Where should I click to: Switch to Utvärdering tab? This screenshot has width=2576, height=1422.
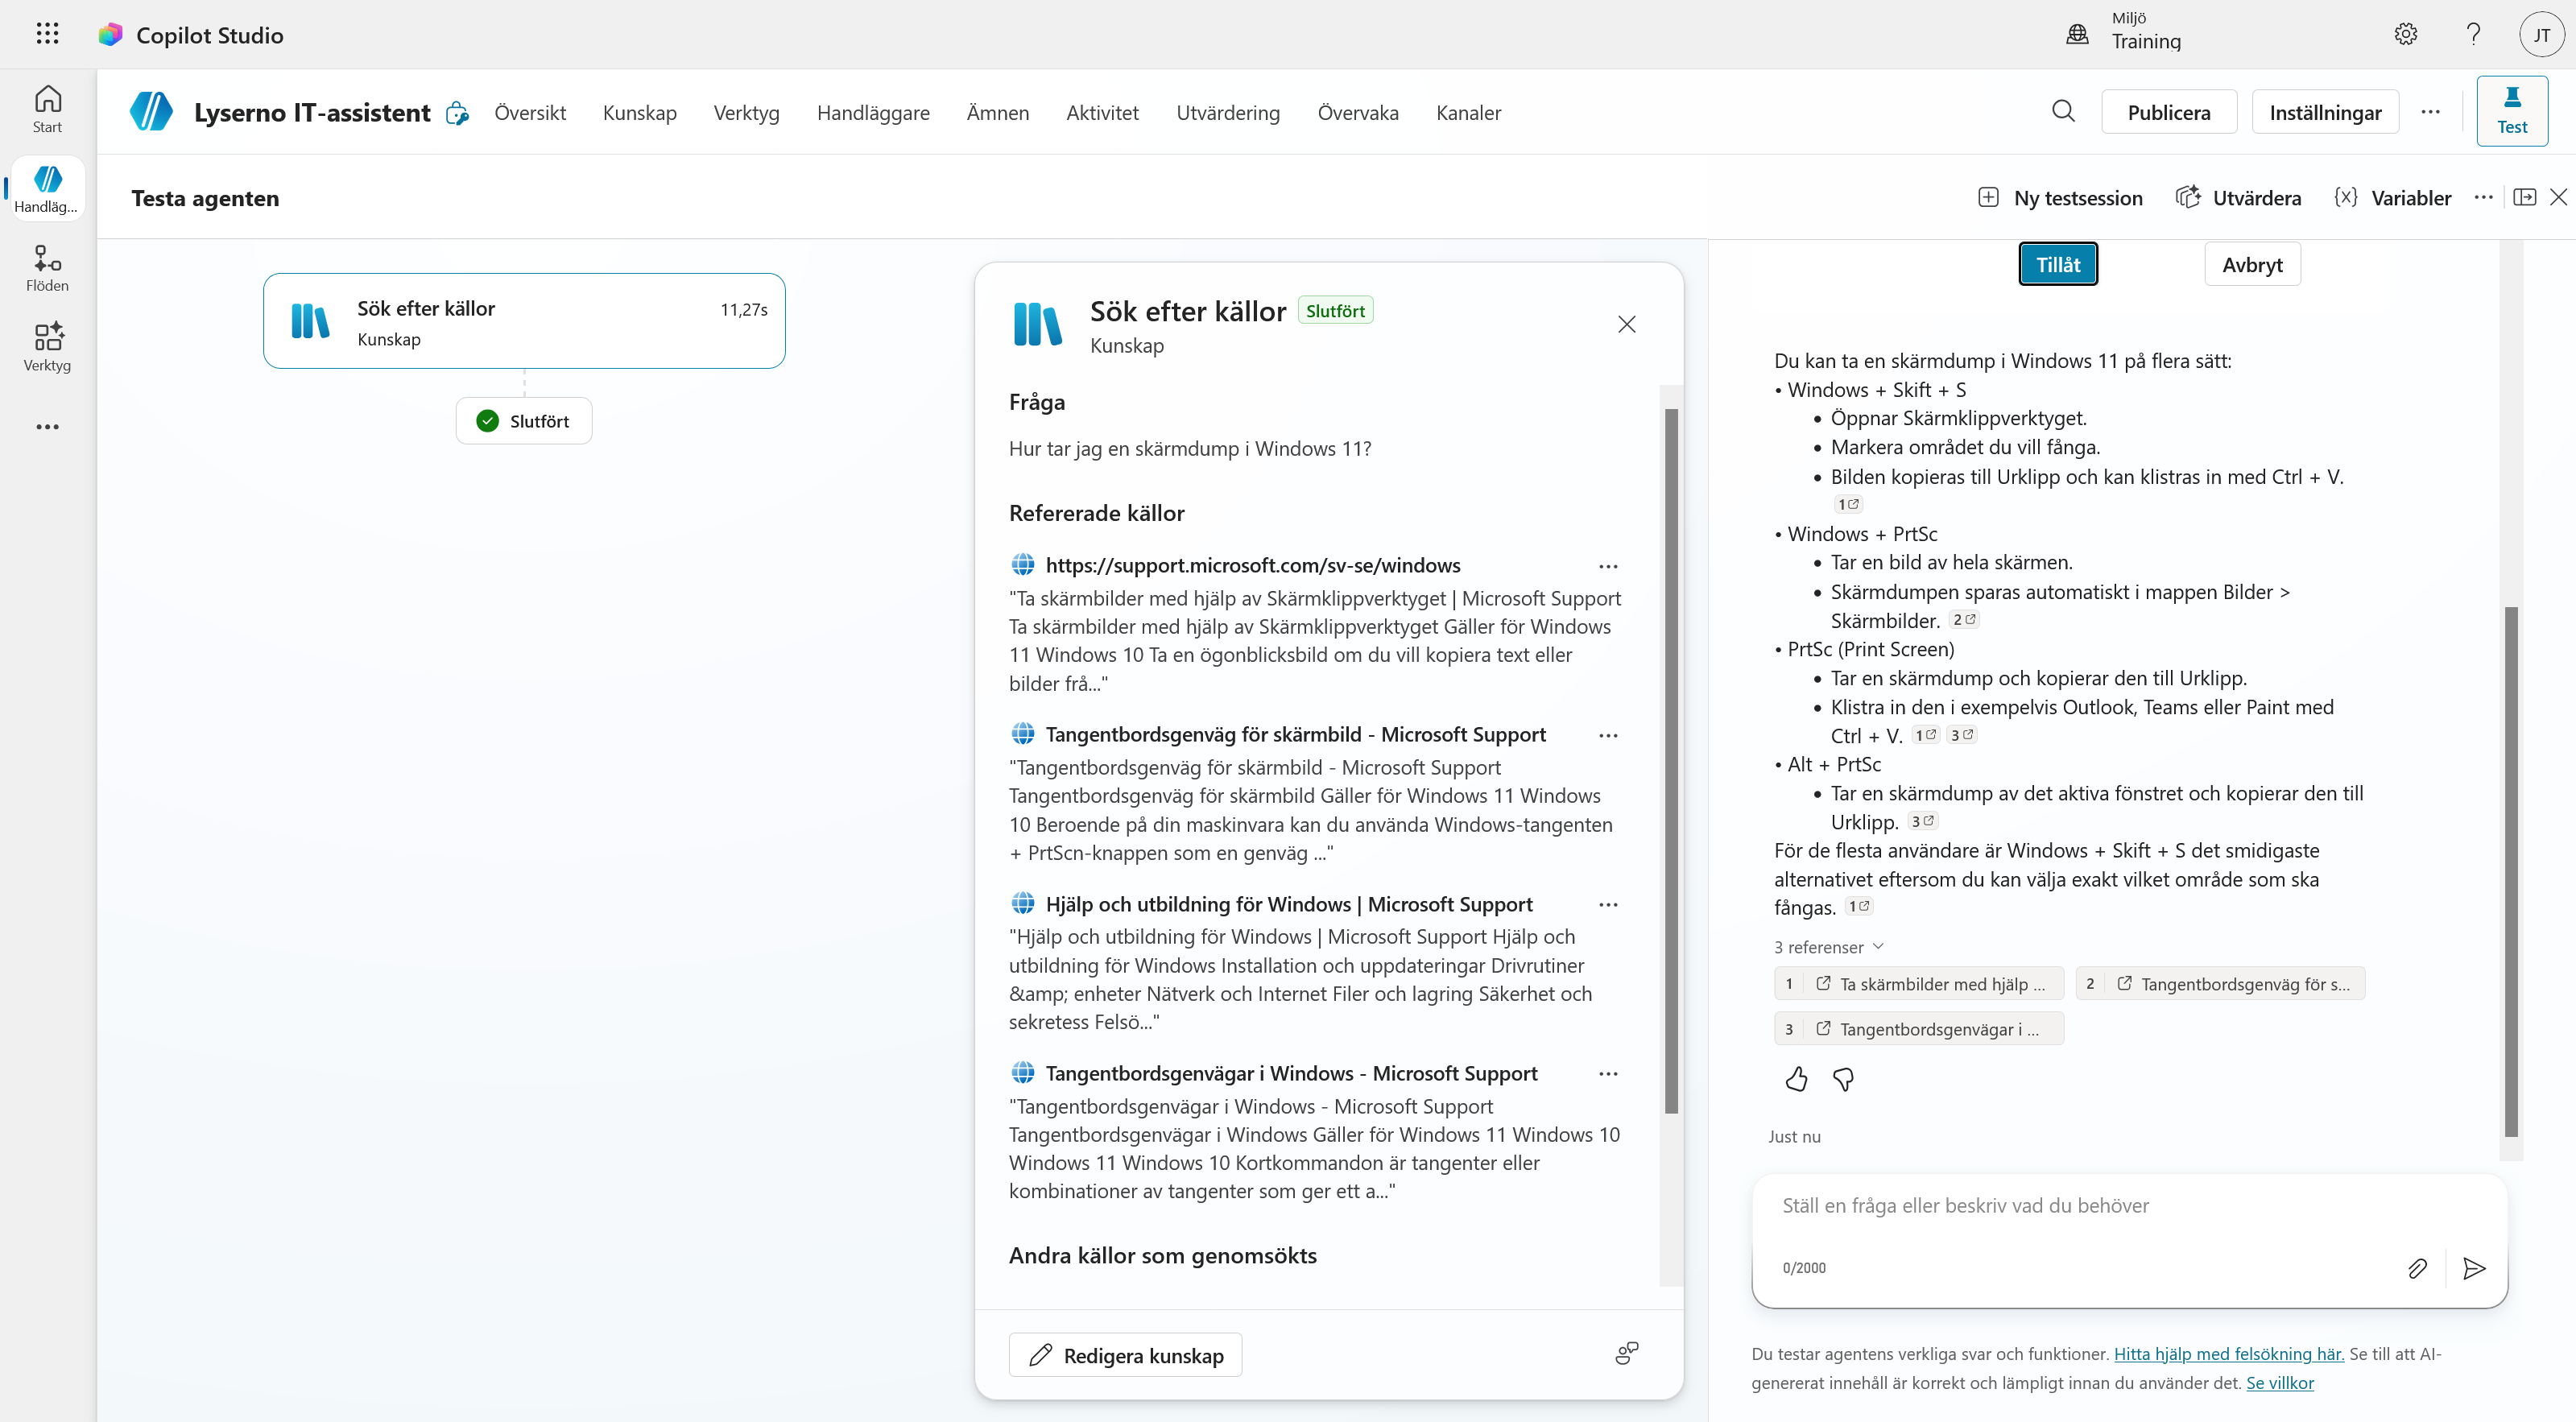pos(1228,113)
